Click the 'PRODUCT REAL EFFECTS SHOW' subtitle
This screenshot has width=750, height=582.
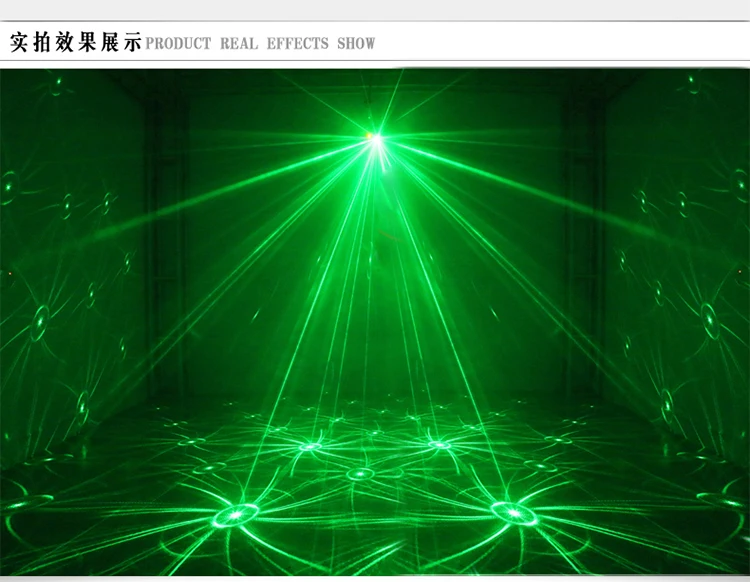[x=260, y=44]
